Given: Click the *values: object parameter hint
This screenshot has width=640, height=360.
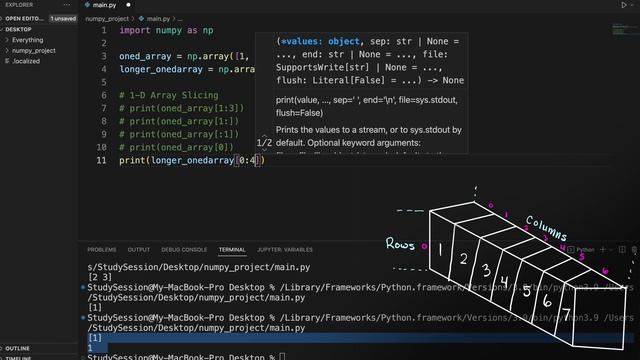Looking at the screenshot, I should click(320, 42).
